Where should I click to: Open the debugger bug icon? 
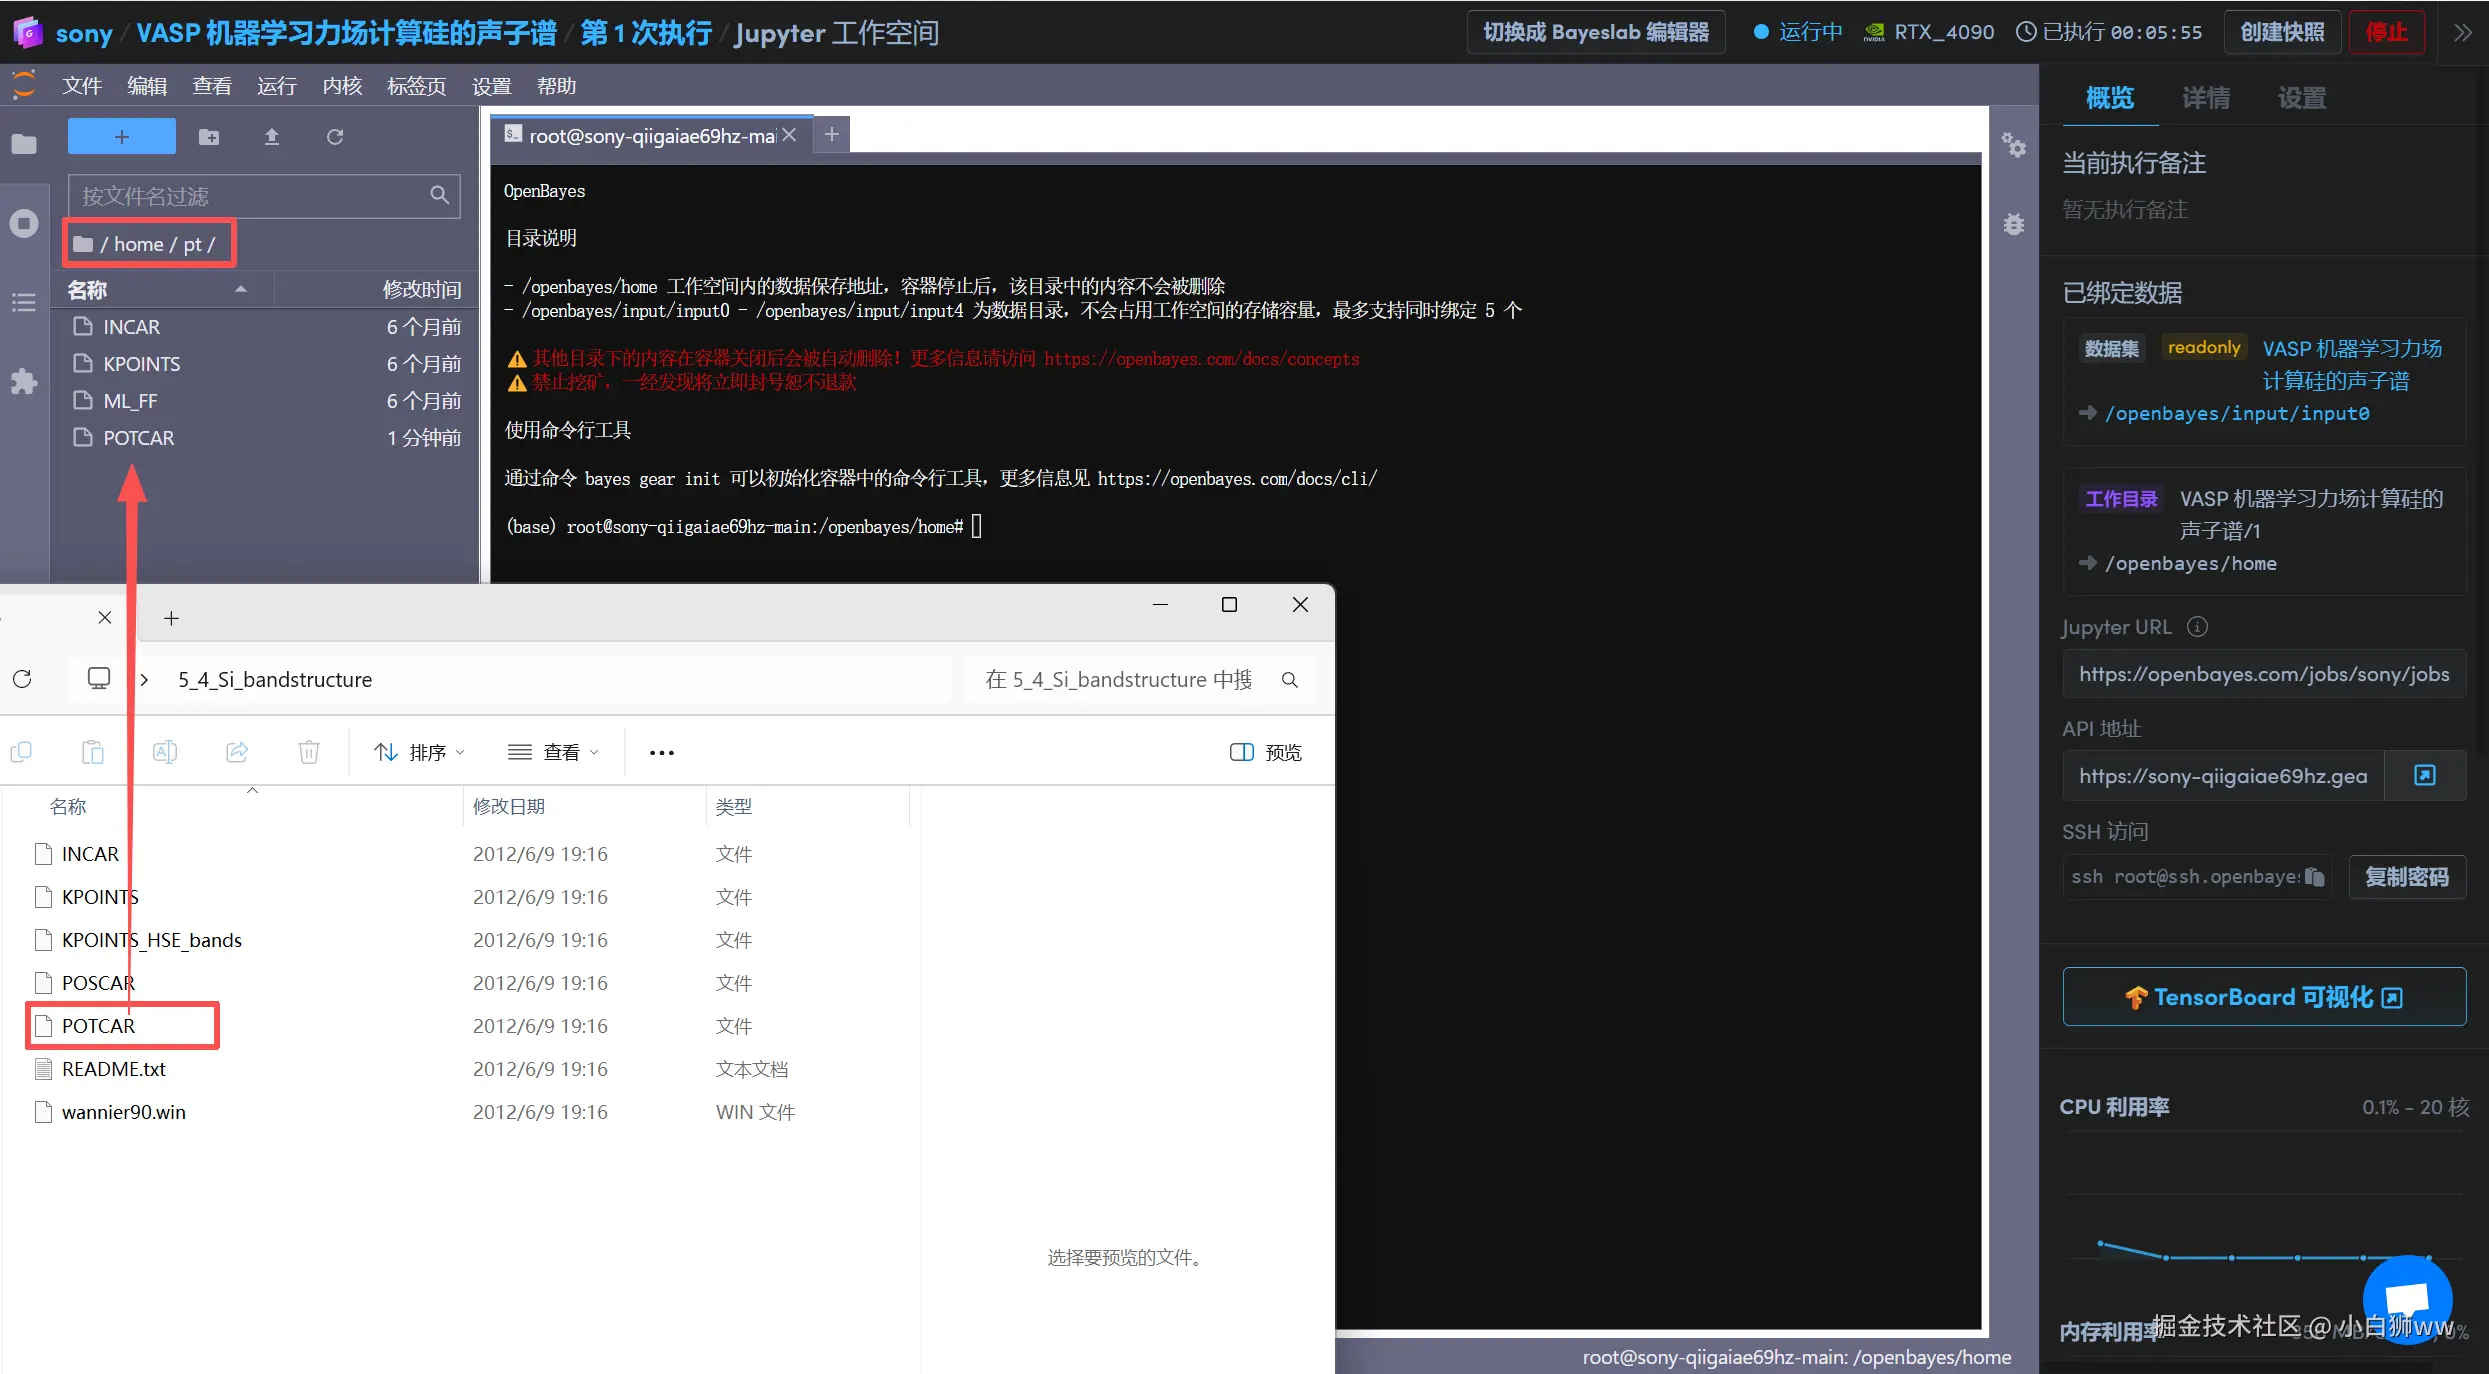pyautogui.click(x=2013, y=224)
